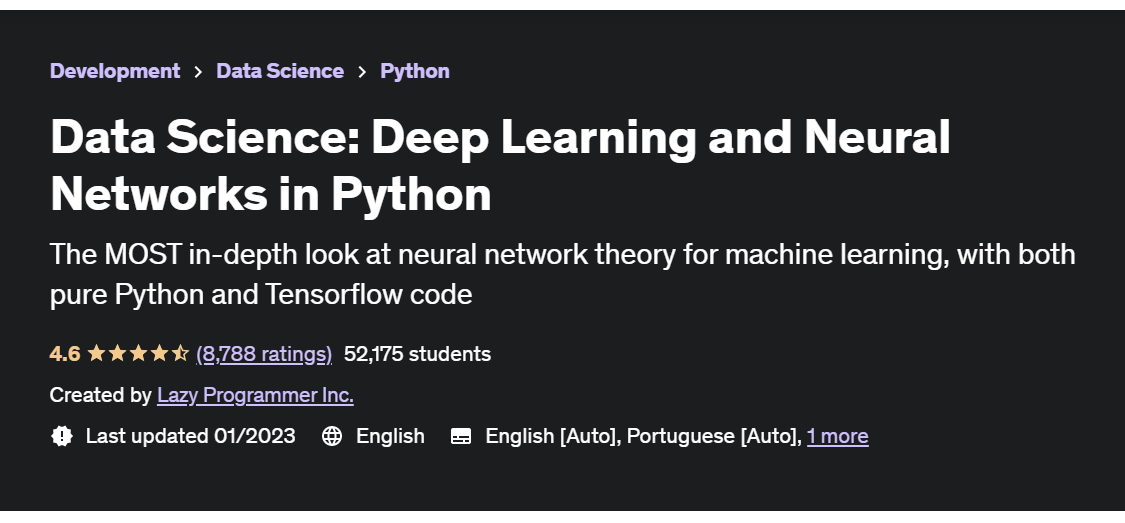Click the 52,175 students text
The image size is (1125, 523).
coord(418,354)
